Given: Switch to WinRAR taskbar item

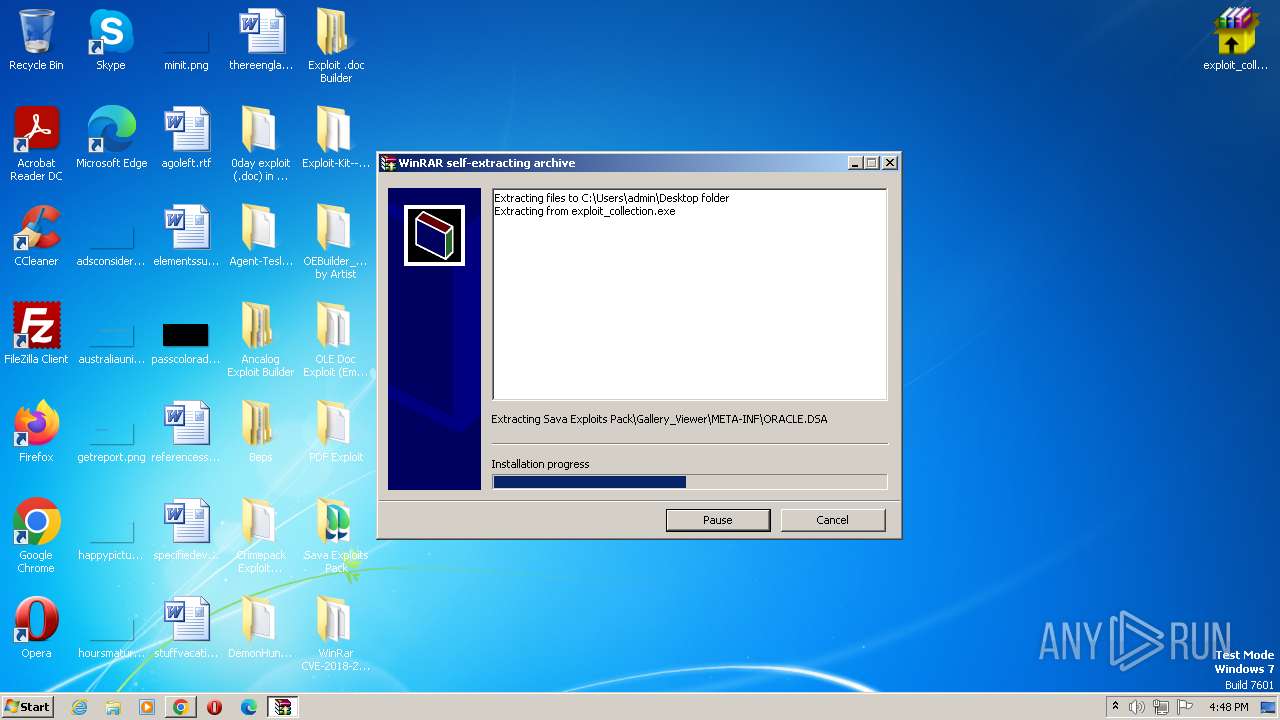Looking at the screenshot, I should click(283, 707).
